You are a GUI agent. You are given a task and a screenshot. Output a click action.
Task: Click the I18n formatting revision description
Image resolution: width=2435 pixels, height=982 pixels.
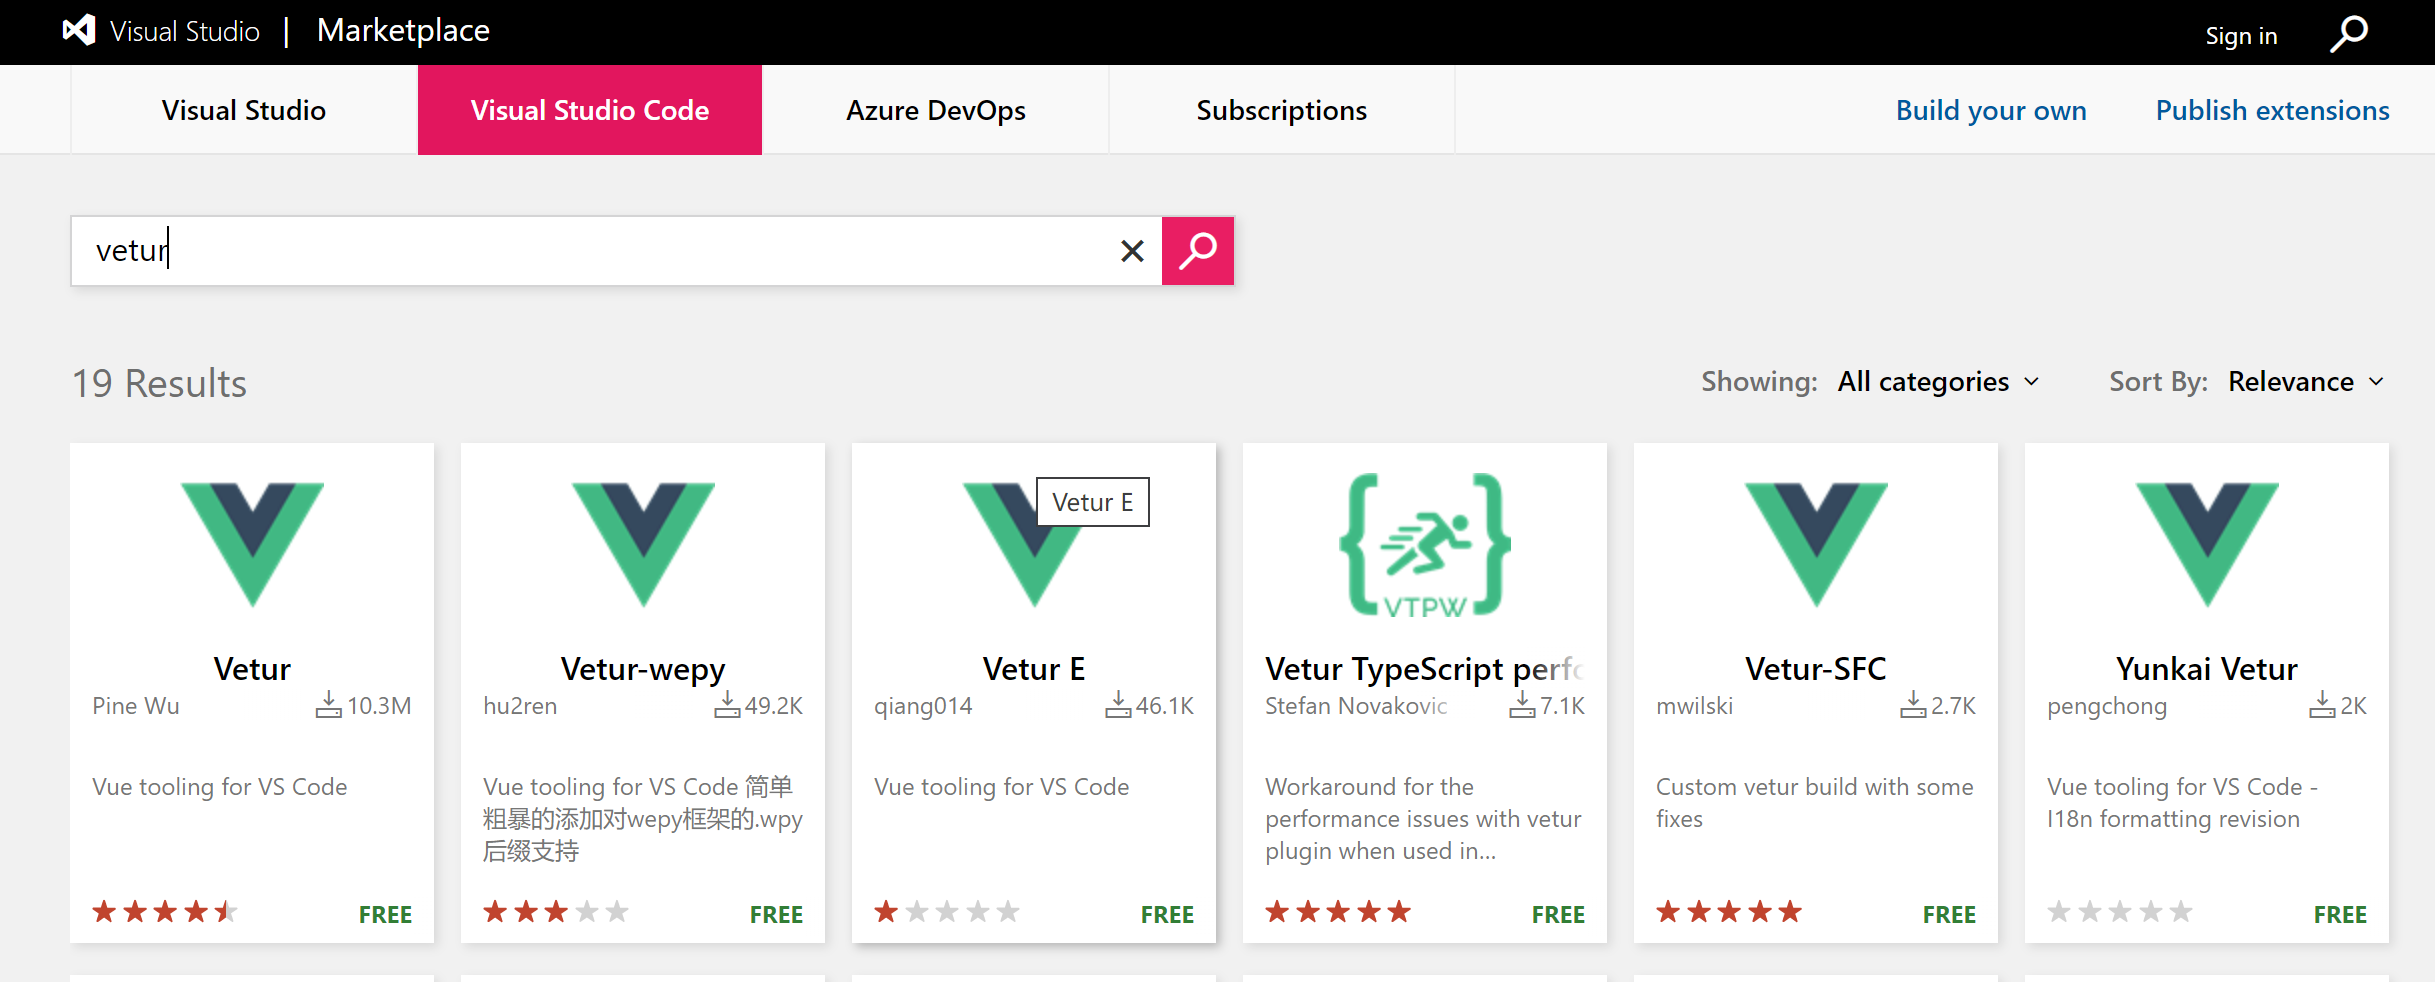click(x=2182, y=803)
